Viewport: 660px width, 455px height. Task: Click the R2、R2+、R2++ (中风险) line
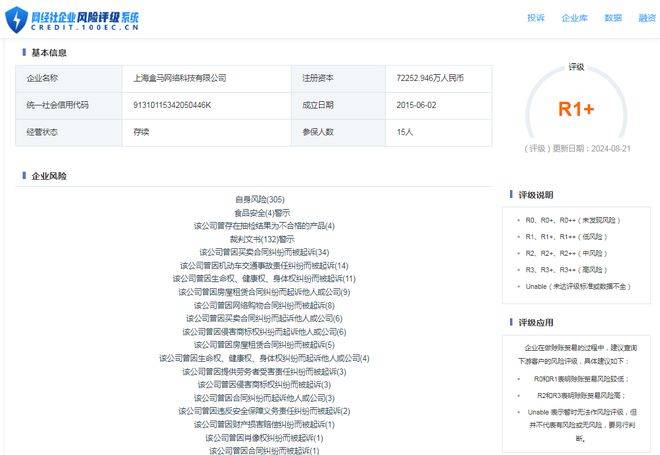click(566, 253)
